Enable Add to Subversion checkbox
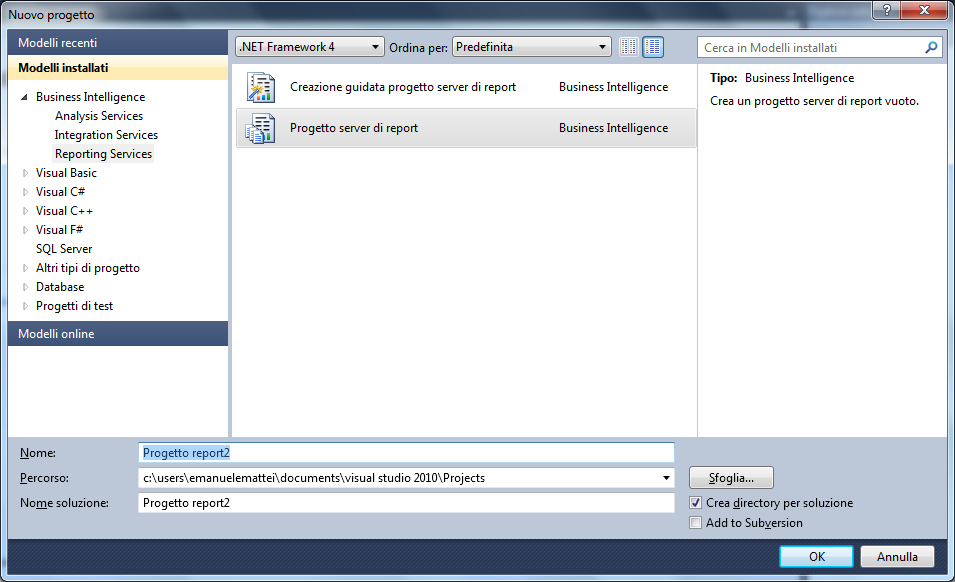This screenshot has height=582, width=955. pyautogui.click(x=696, y=523)
